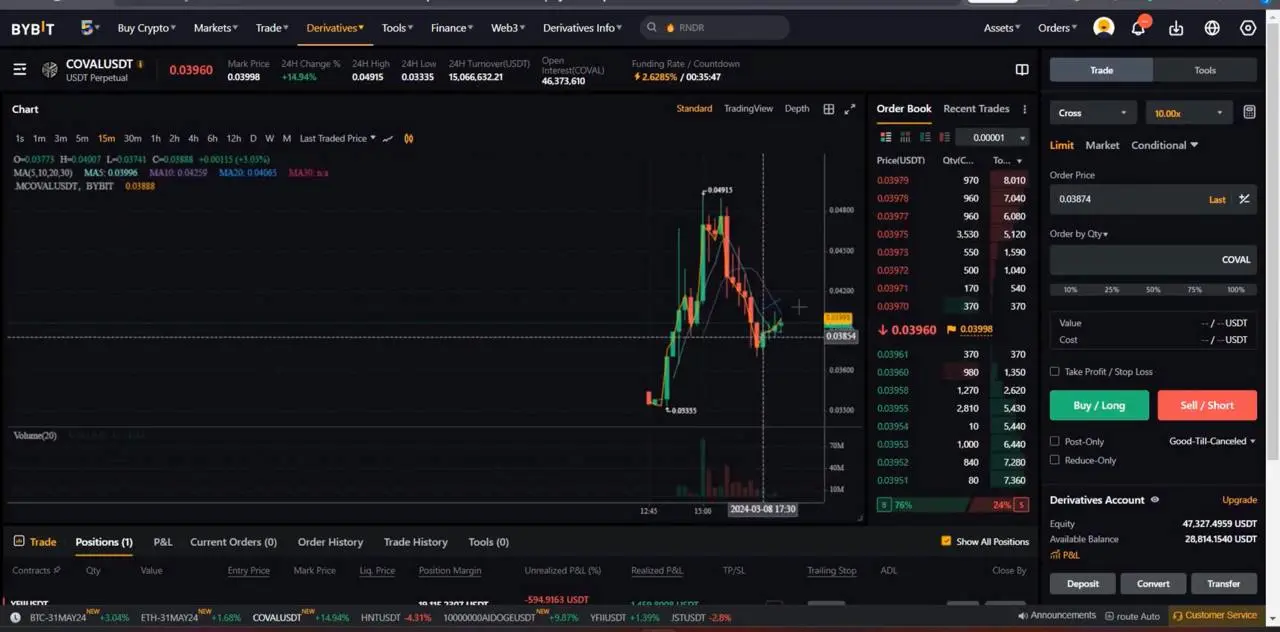This screenshot has height=632, width=1280.
Task: Click the Convert button
Action: click(x=1153, y=584)
